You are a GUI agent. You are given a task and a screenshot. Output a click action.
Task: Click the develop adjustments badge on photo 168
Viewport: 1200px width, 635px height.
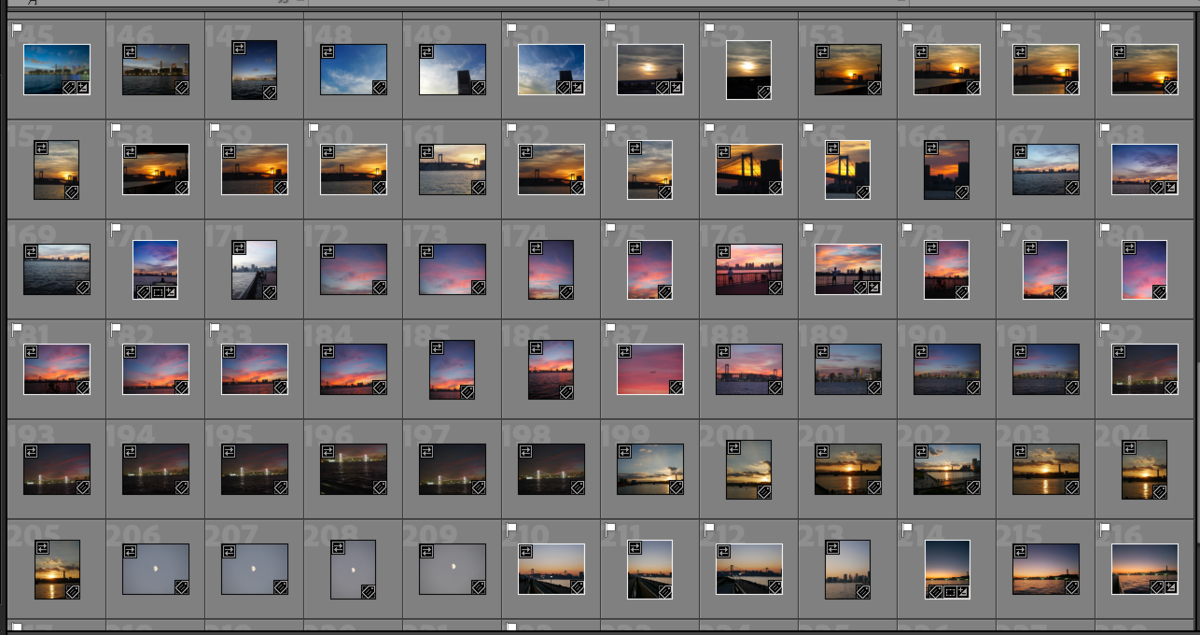[x=1172, y=187]
